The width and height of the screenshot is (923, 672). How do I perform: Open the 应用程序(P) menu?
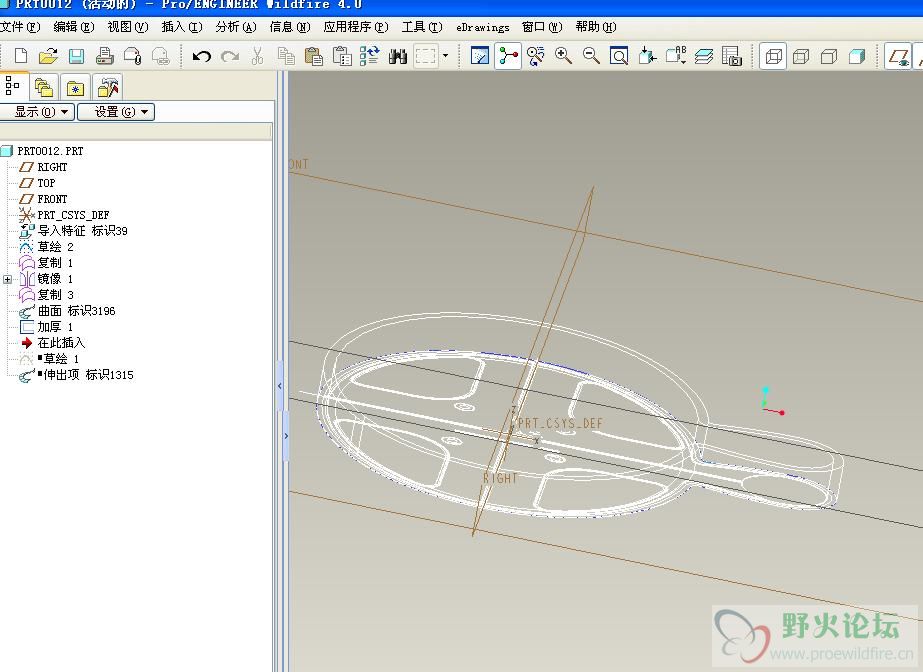[x=356, y=27]
